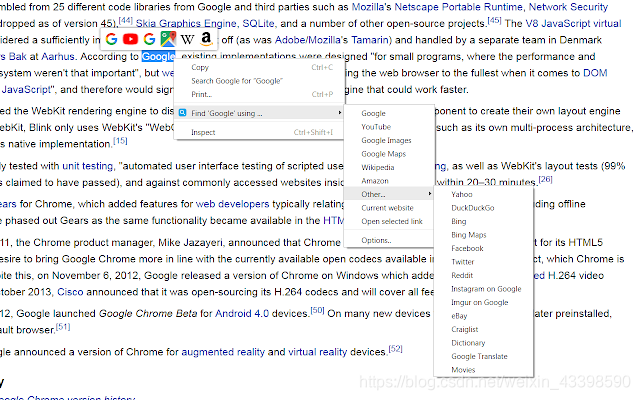Choose Print... in the context menu
This screenshot has width=640, height=400.
(259, 94)
